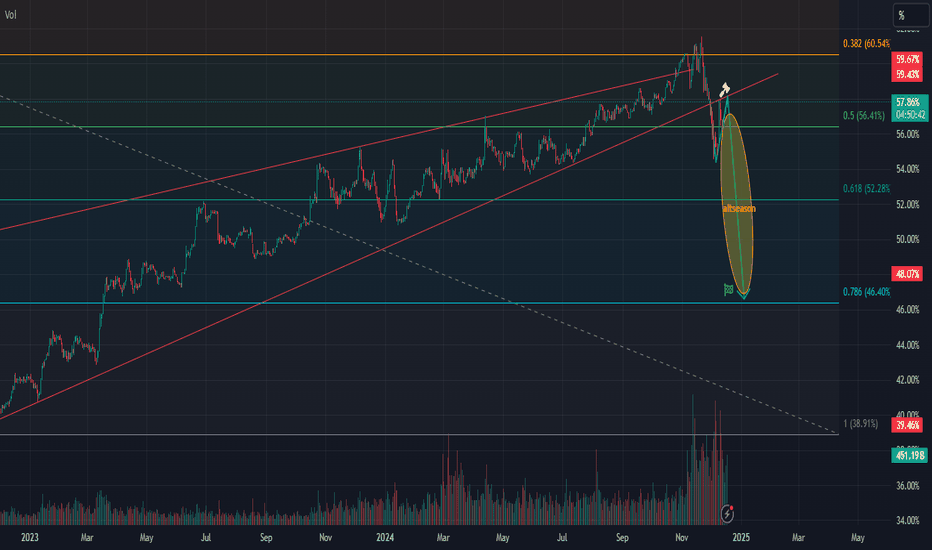
Task: Click the 46.00% price axis label
Action: click(x=908, y=310)
